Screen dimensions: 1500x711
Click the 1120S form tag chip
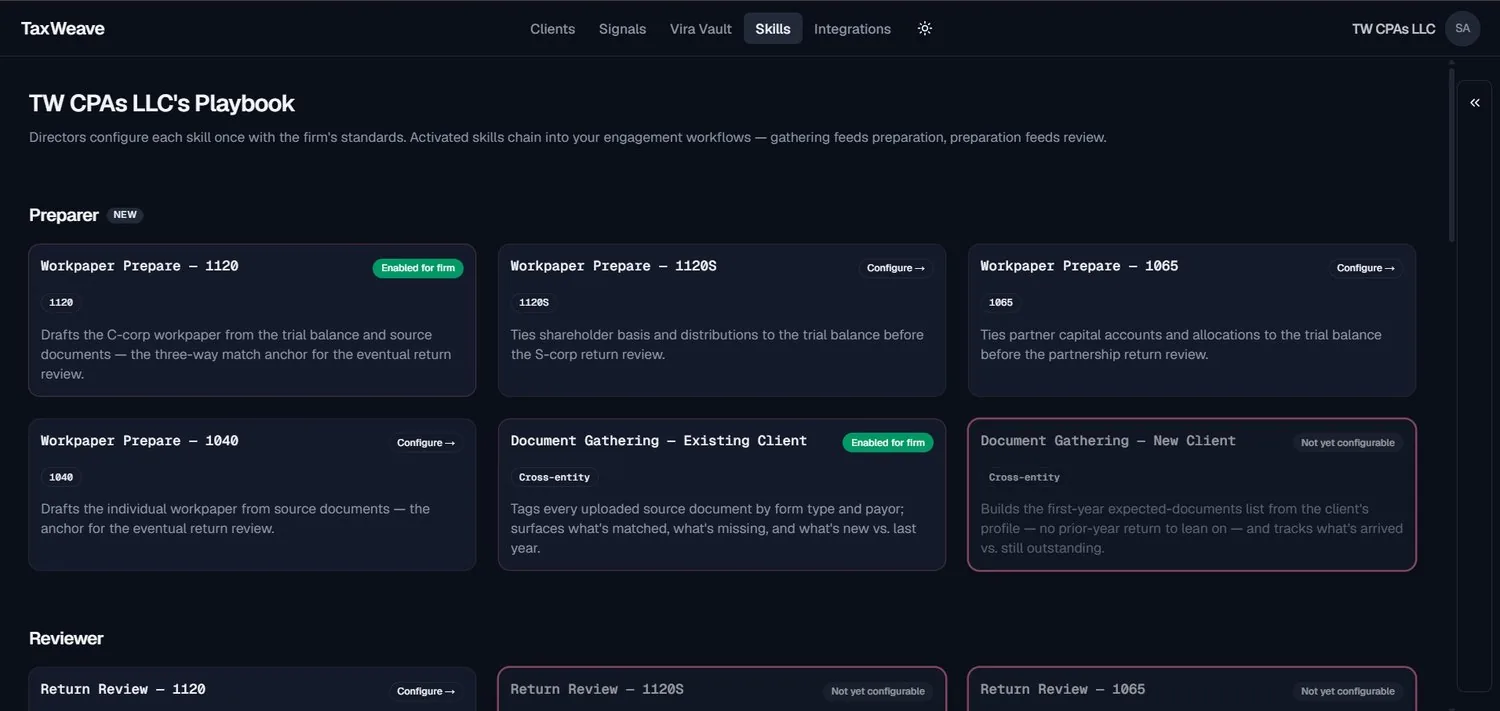tap(534, 302)
